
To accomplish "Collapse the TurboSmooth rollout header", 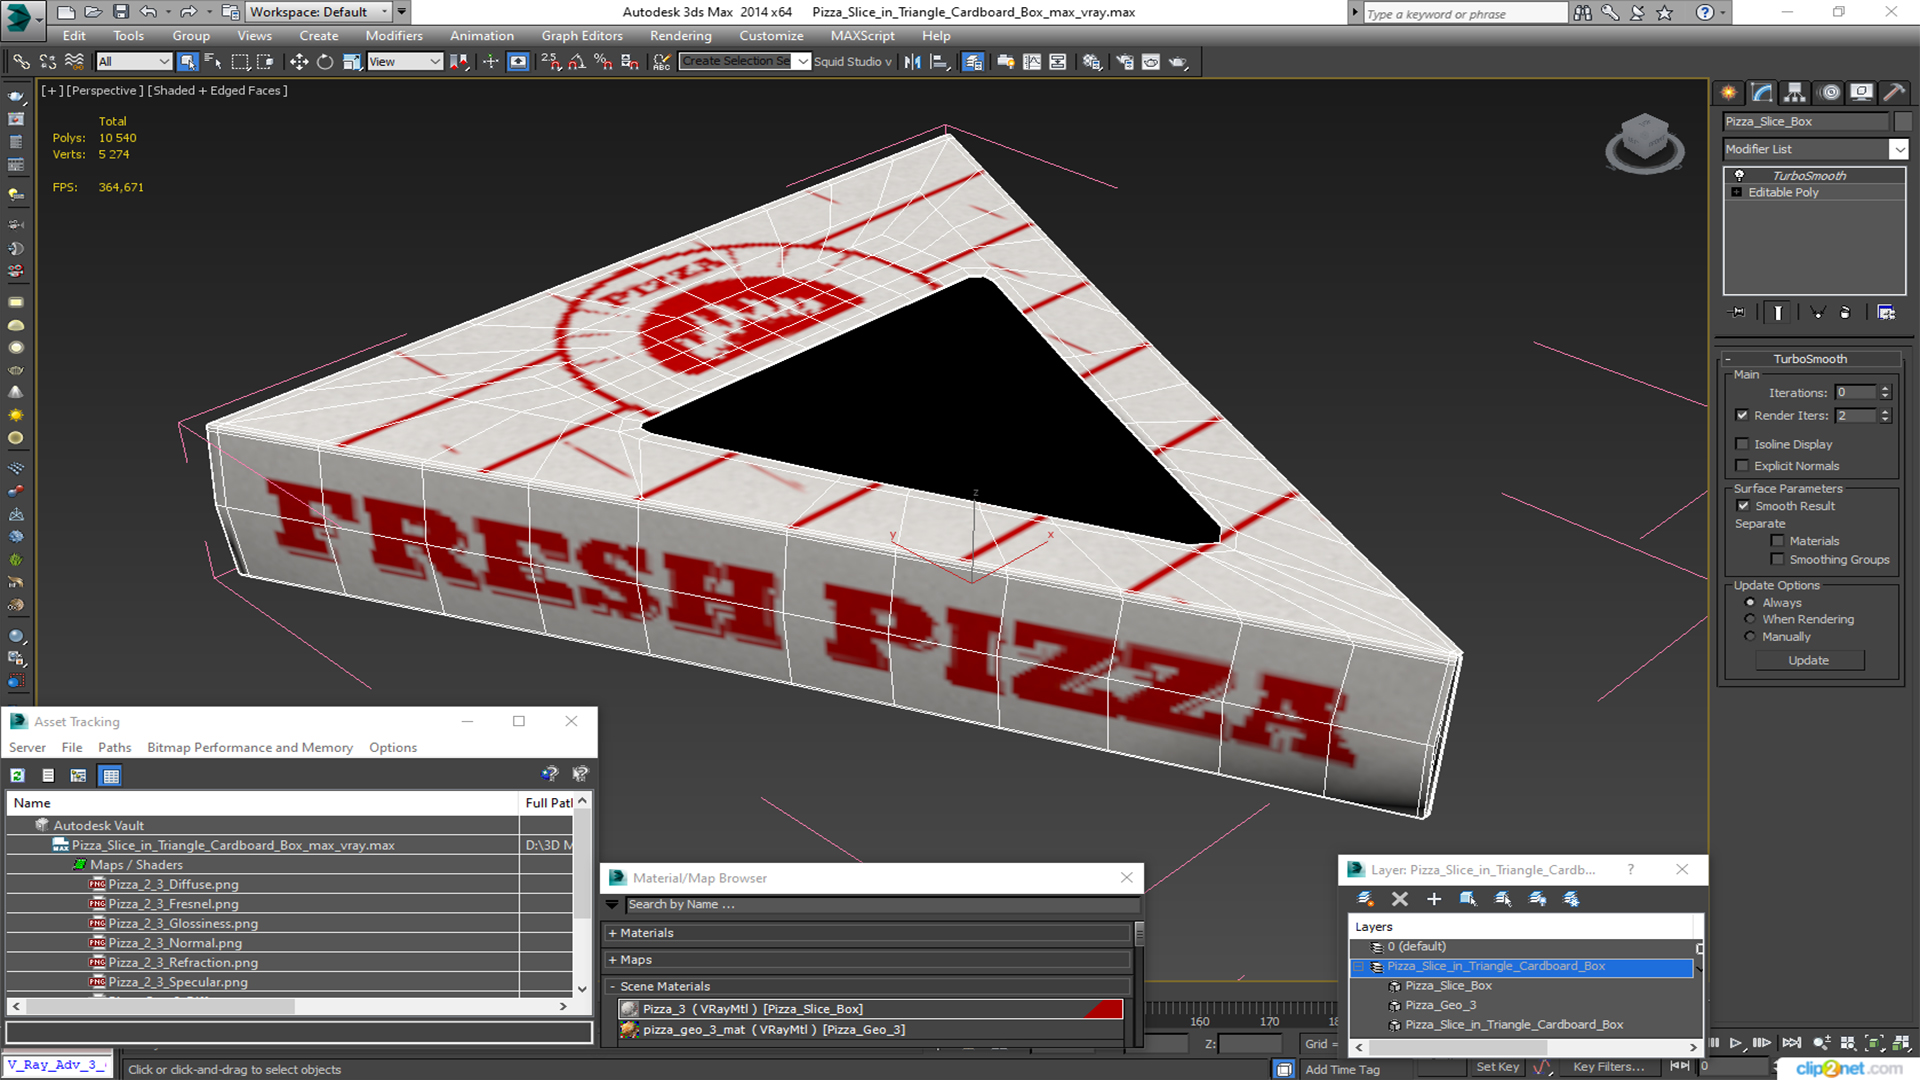I will coord(1810,359).
